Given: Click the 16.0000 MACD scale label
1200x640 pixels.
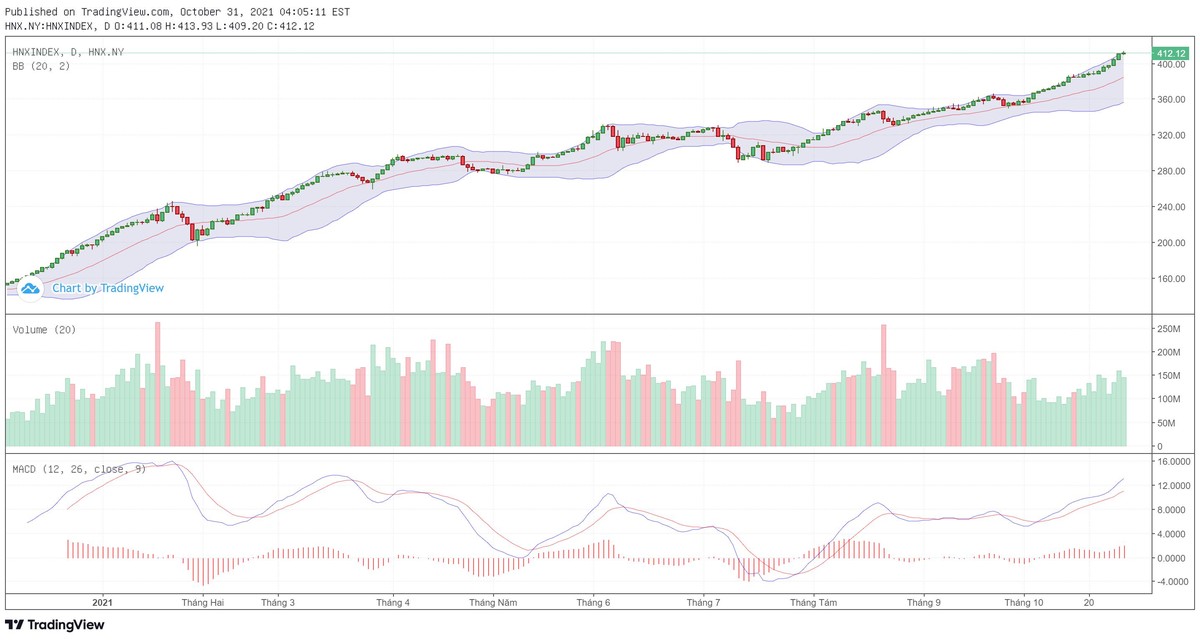Looking at the screenshot, I should click(1172, 463).
